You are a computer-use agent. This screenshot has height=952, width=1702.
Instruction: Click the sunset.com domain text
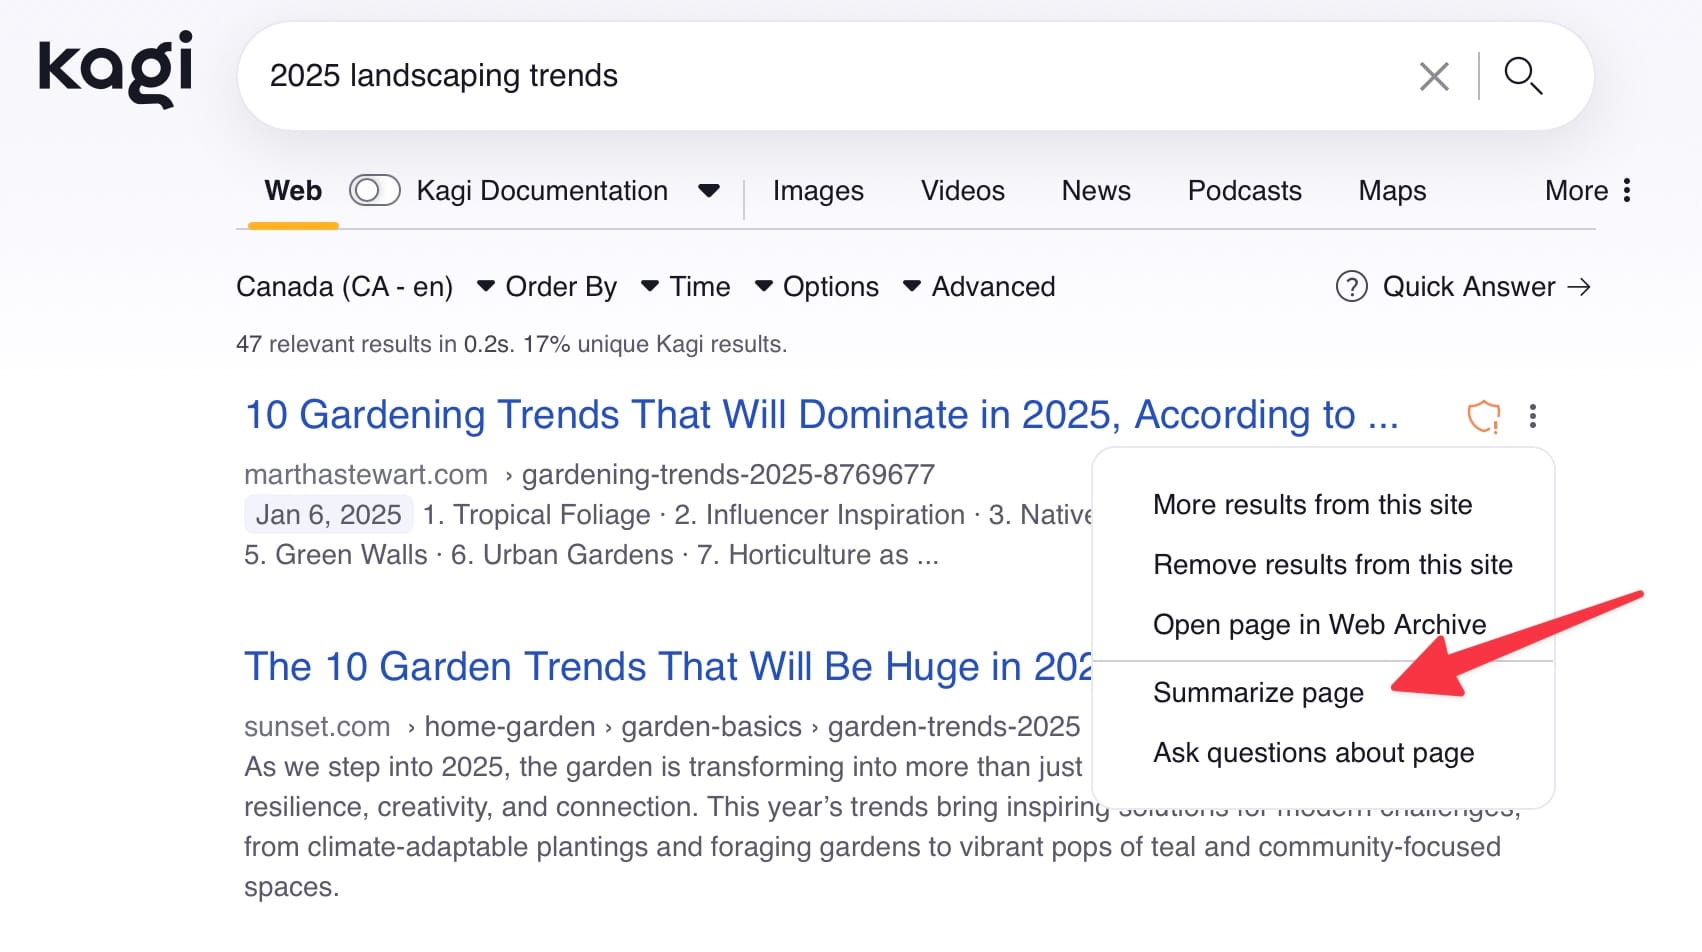tap(317, 726)
